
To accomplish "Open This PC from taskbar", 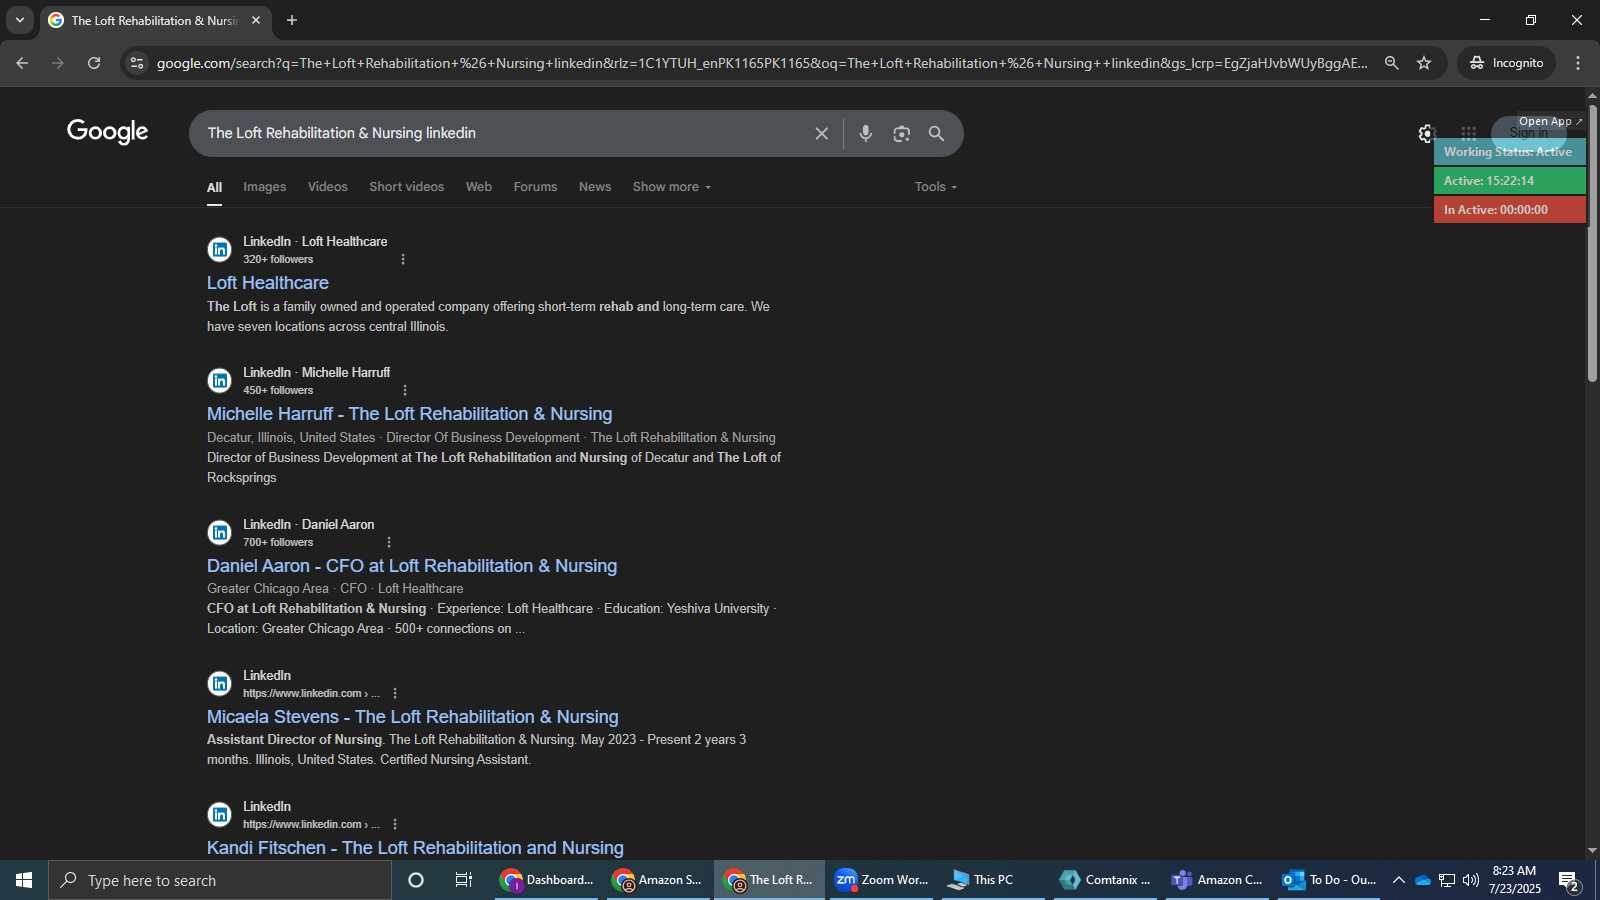I will point(992,880).
